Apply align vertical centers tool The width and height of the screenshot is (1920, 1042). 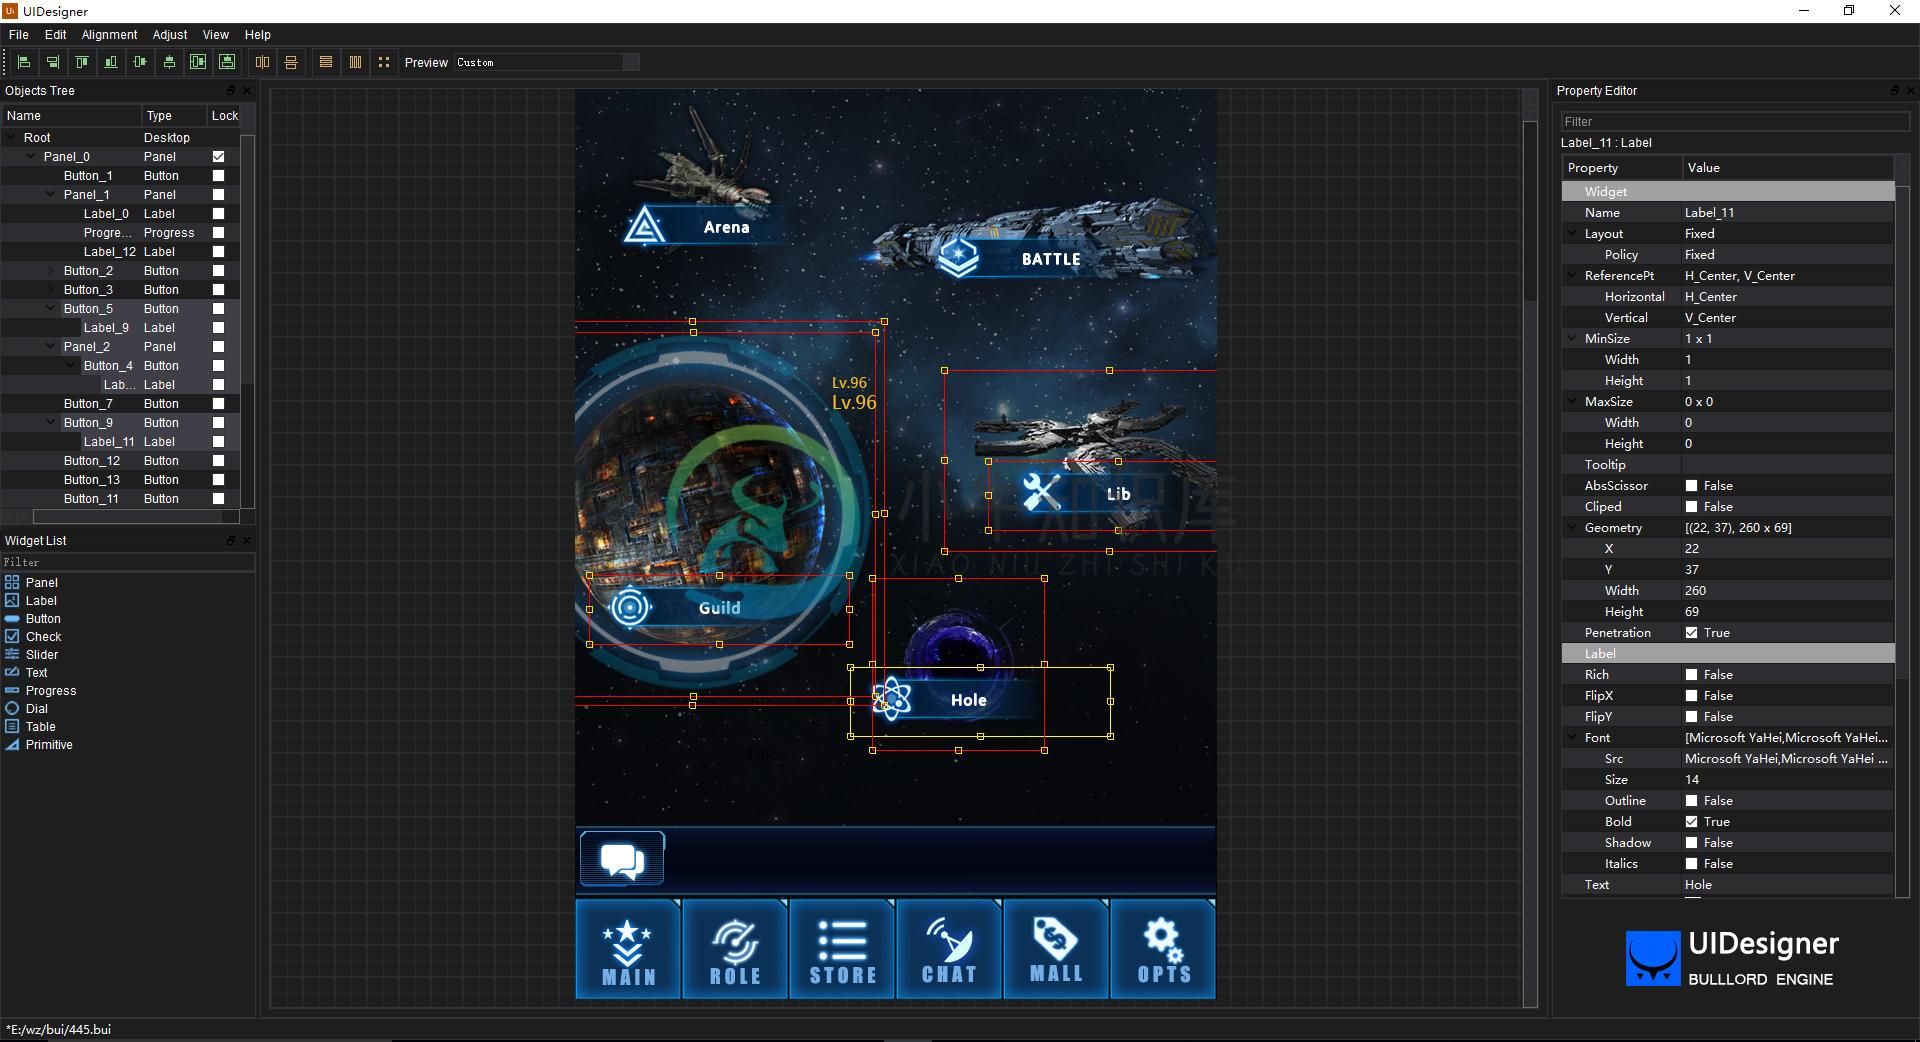pos(140,62)
